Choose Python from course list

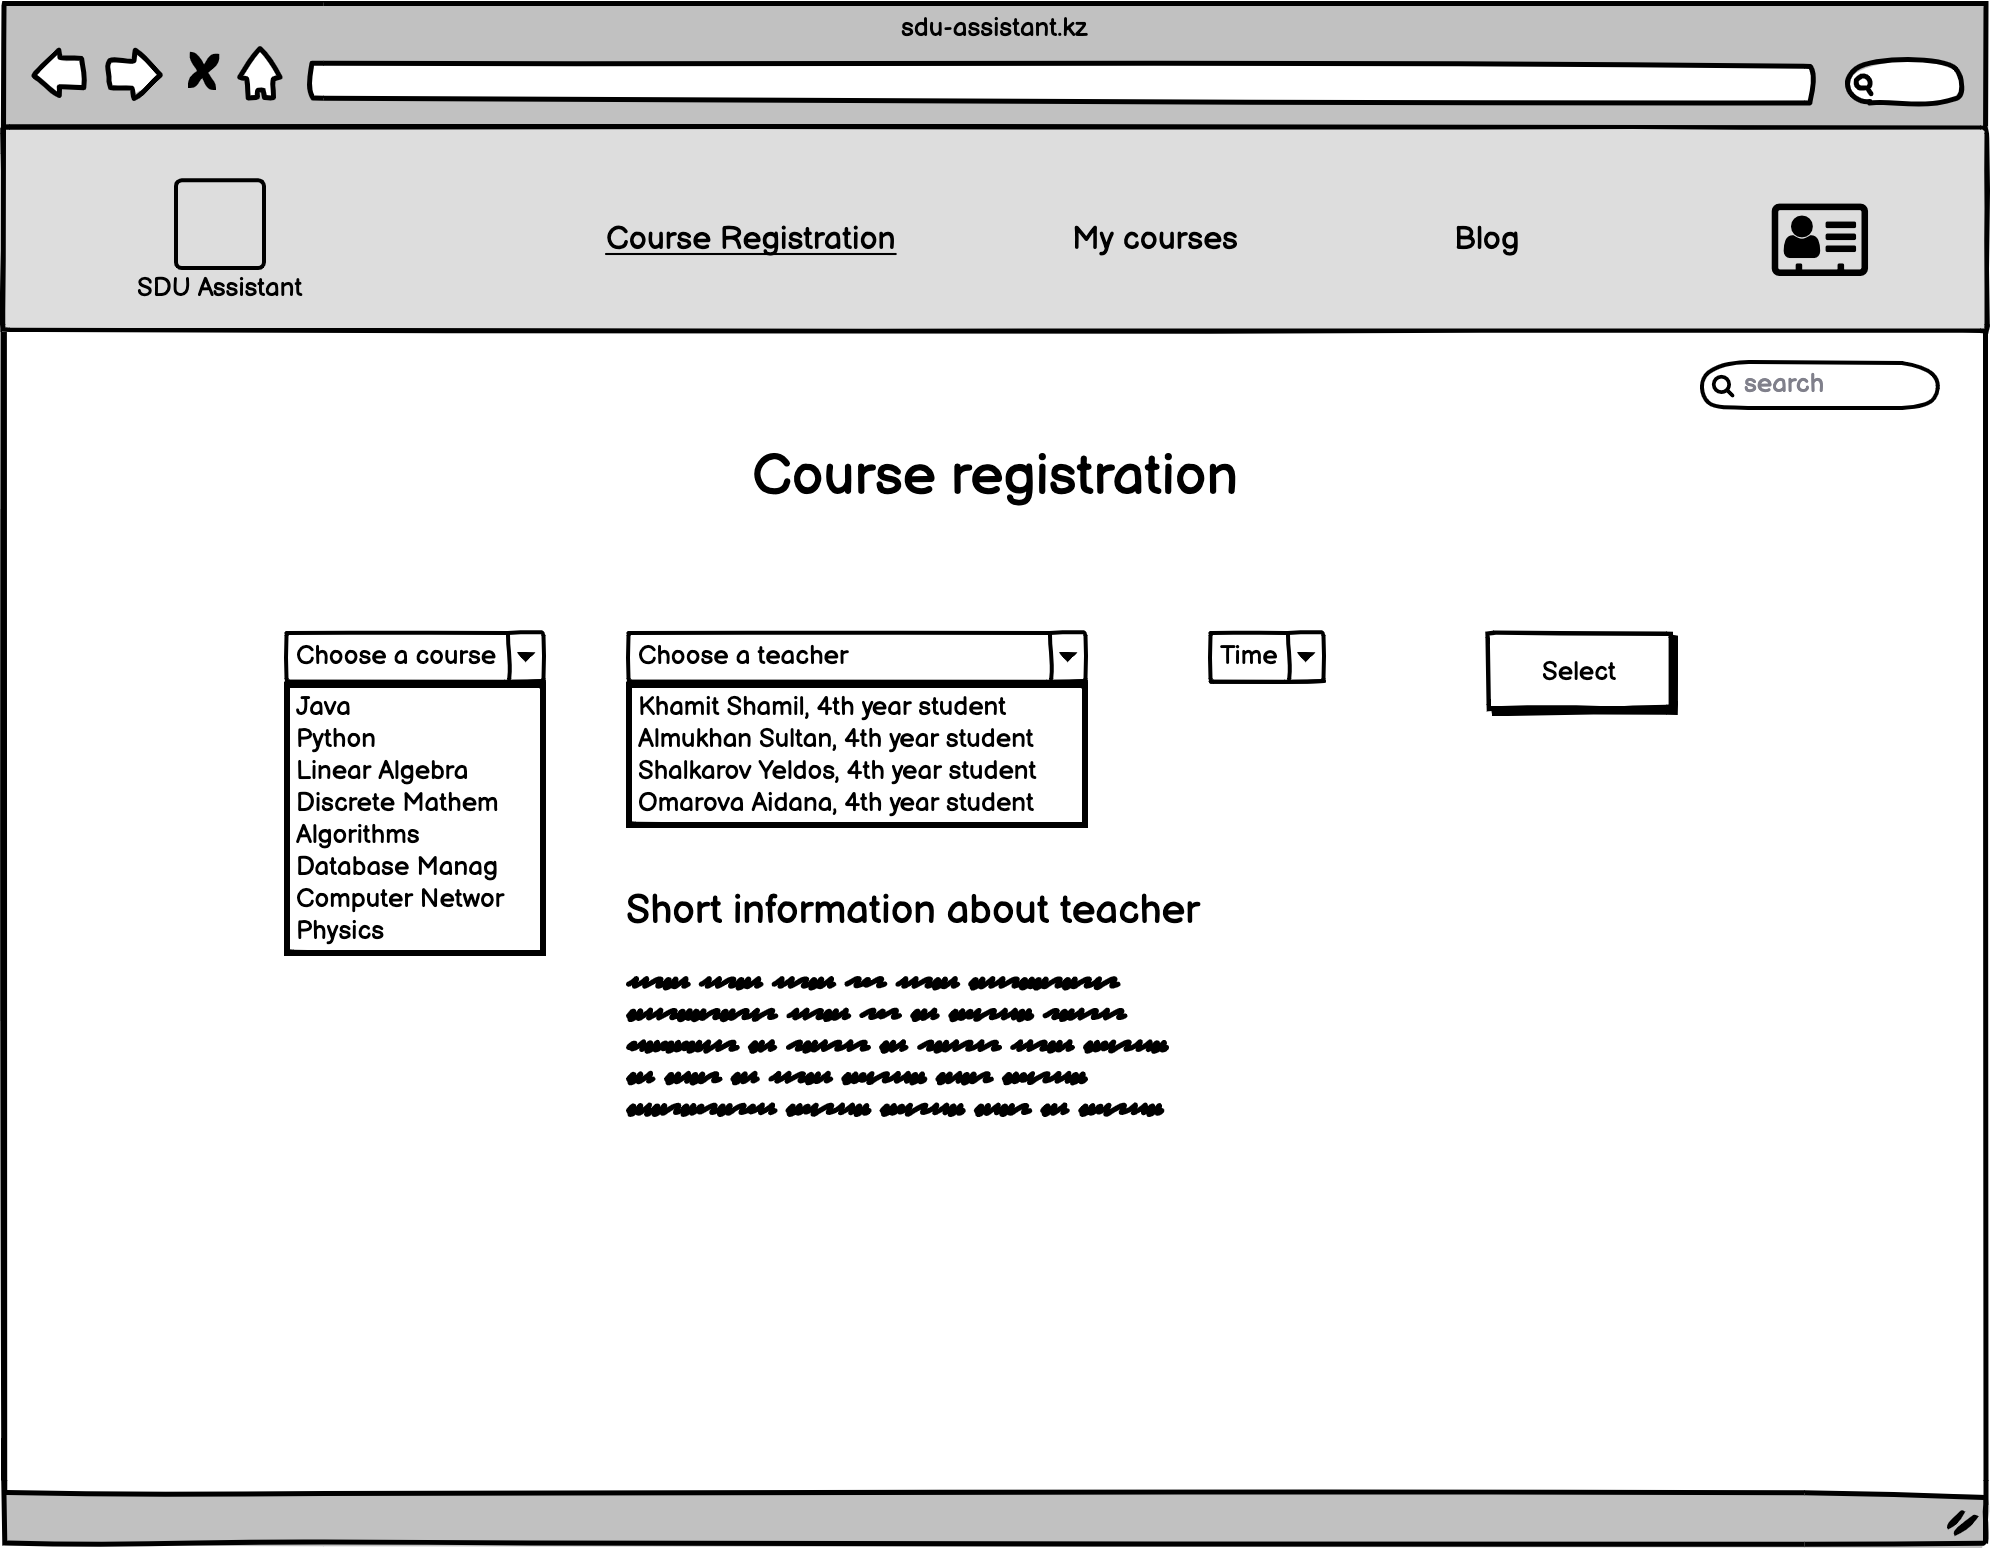pos(415,738)
